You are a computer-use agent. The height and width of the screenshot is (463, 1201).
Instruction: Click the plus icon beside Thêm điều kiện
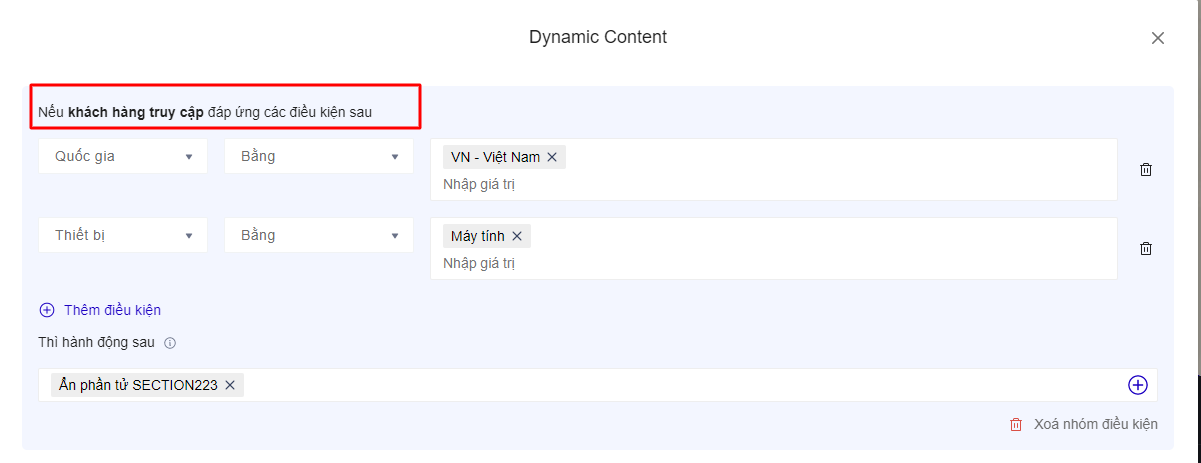47,310
